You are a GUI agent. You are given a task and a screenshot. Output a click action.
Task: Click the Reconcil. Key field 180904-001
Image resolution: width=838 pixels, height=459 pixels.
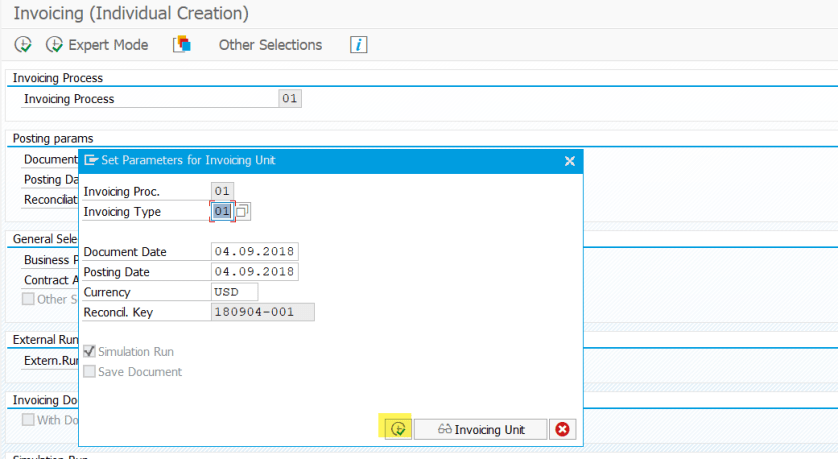click(x=262, y=312)
